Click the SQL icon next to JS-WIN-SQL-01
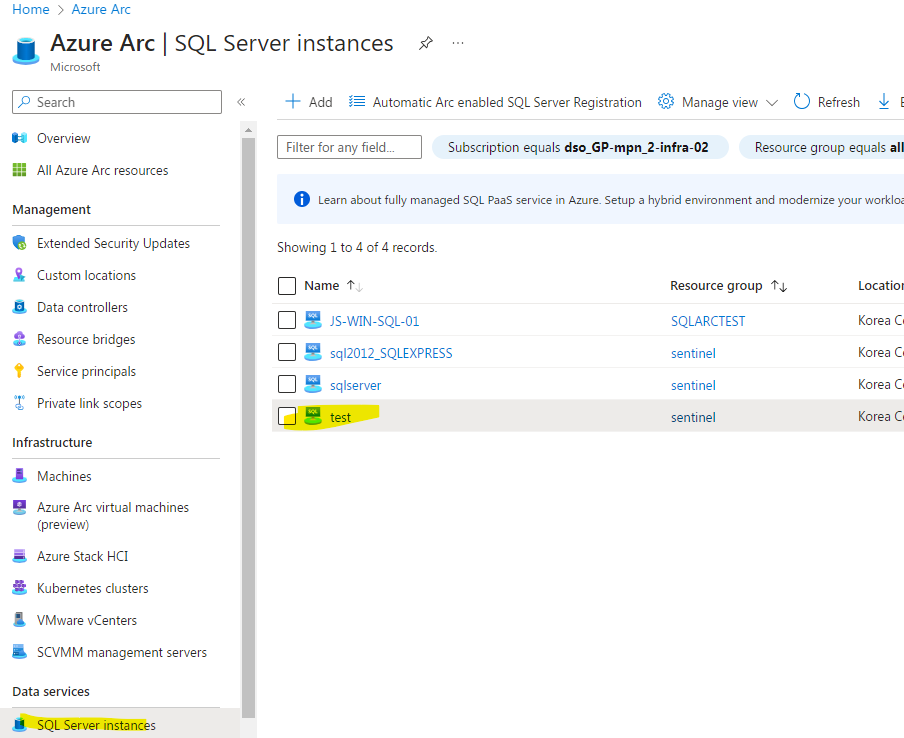Image resolution: width=904 pixels, height=738 pixels. pos(313,320)
